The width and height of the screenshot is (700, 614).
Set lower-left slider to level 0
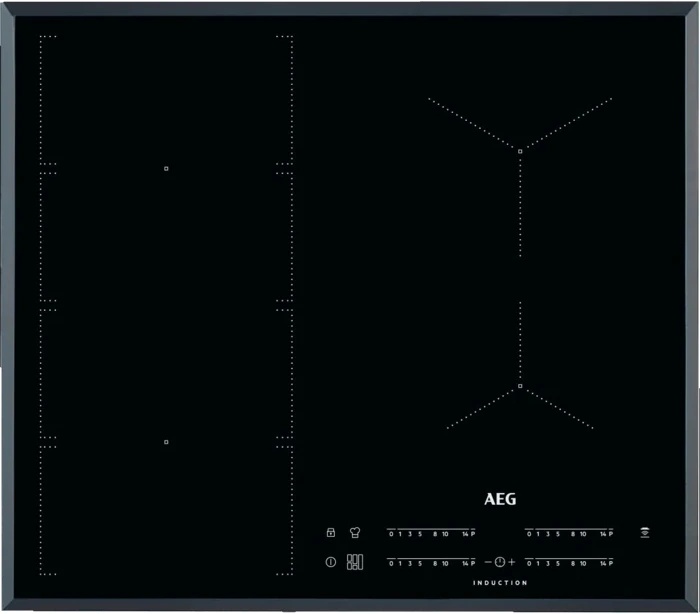(391, 564)
